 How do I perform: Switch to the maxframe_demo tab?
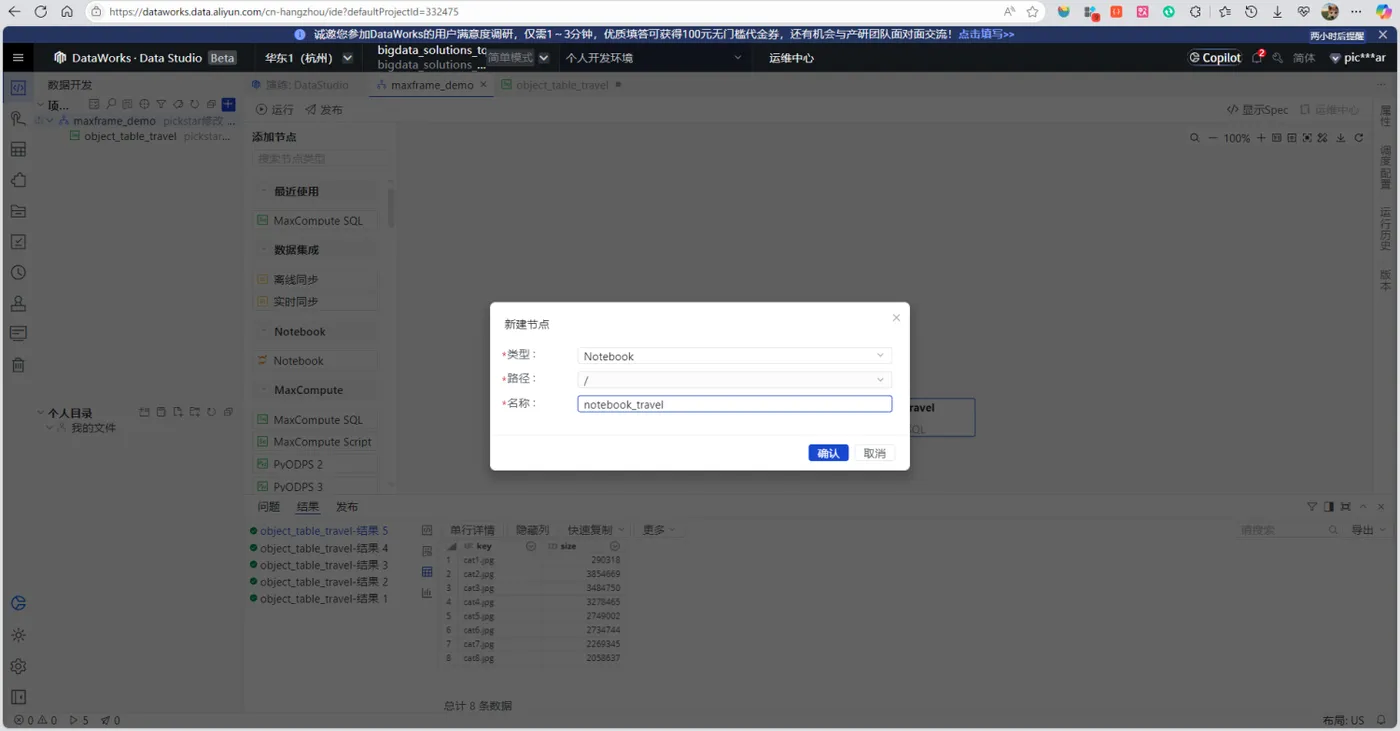point(431,85)
